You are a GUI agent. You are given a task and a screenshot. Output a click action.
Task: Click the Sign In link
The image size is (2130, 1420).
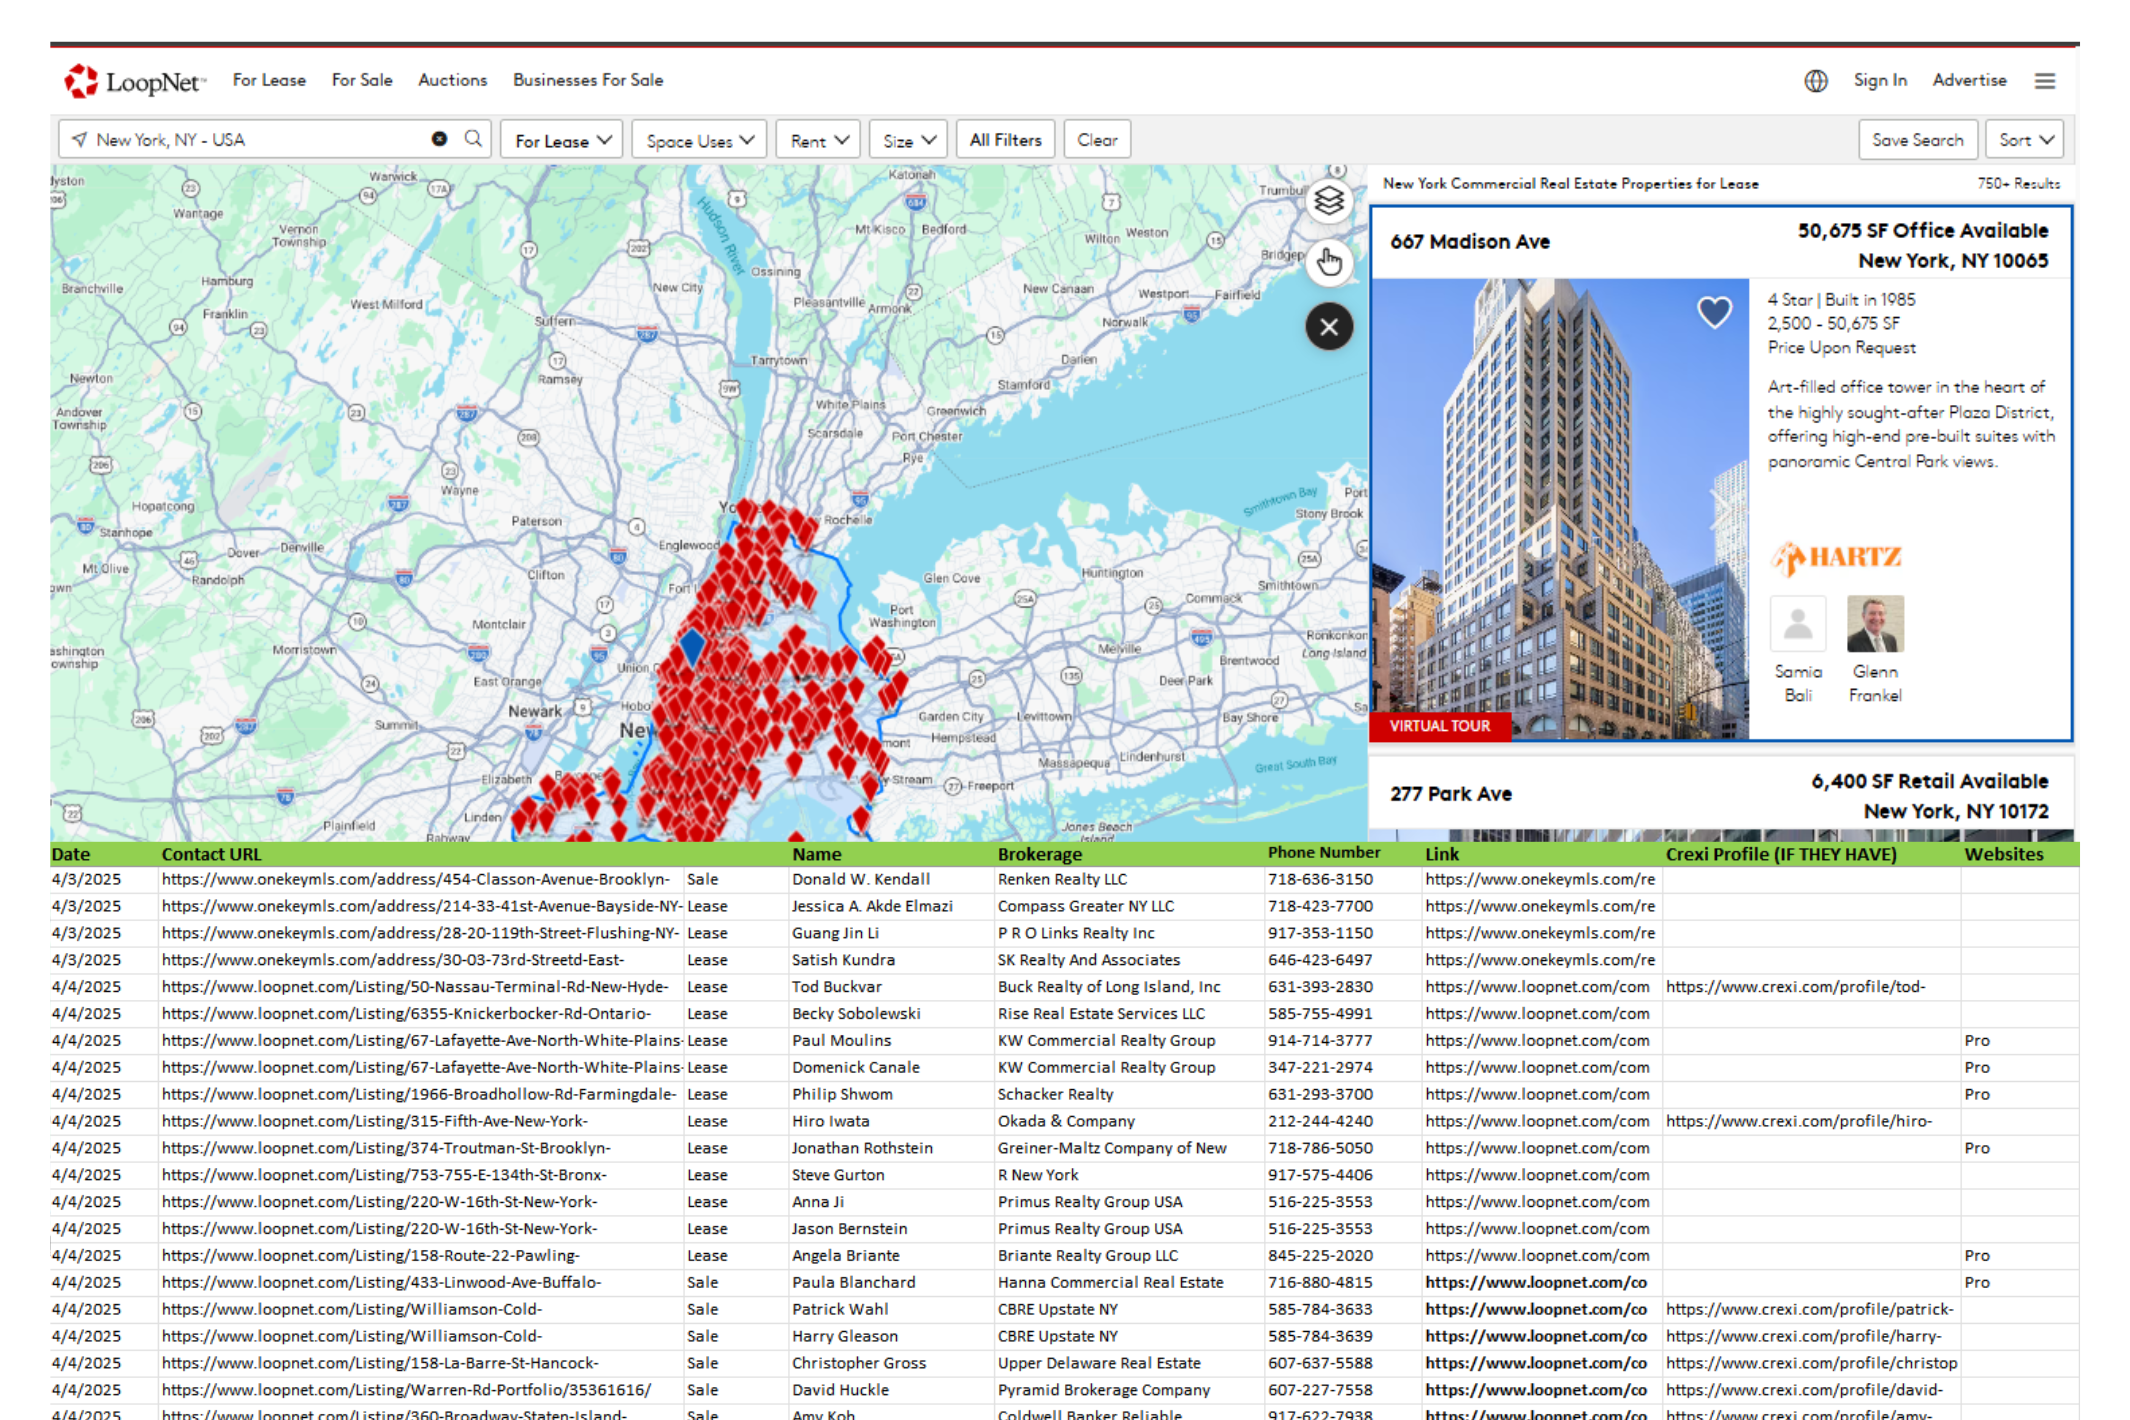point(1880,80)
